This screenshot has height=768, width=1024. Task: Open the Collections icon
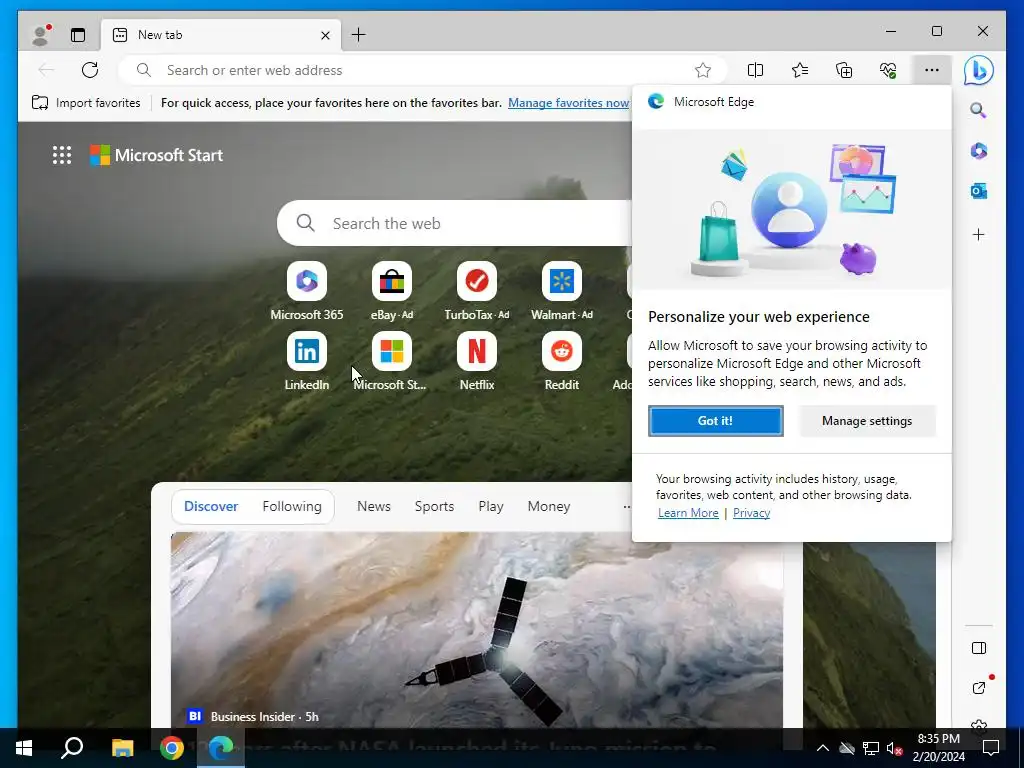click(x=844, y=70)
